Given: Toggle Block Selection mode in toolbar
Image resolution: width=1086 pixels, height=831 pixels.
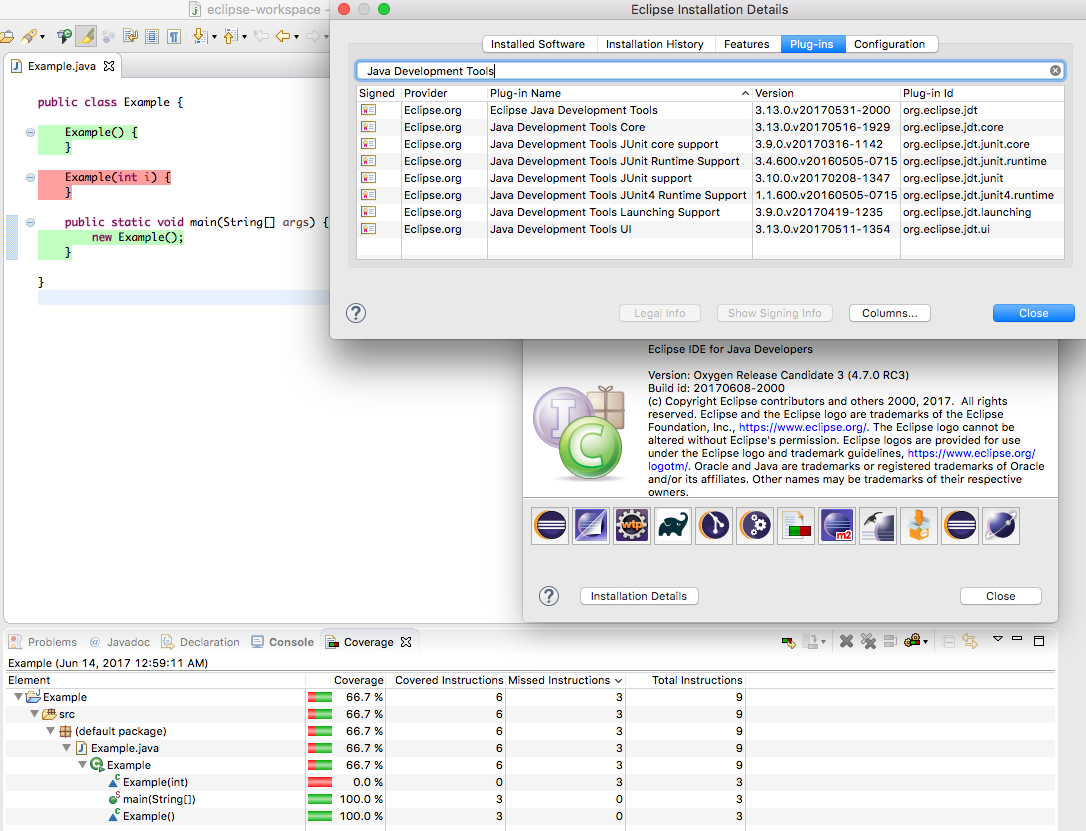Looking at the screenshot, I should pos(152,36).
